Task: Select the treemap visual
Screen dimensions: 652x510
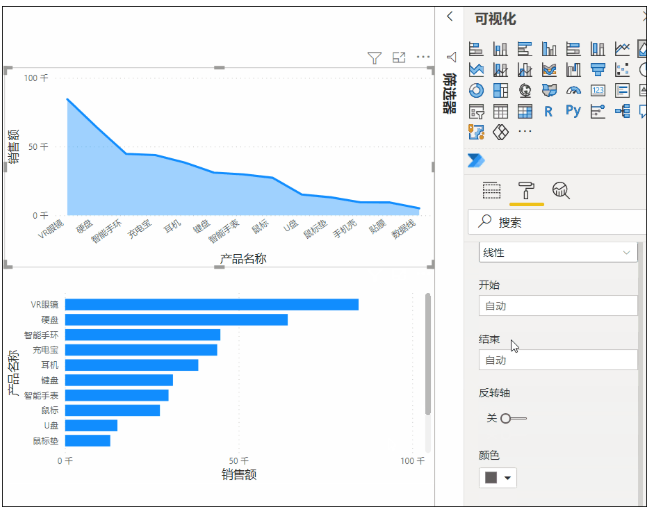Action: [x=500, y=90]
